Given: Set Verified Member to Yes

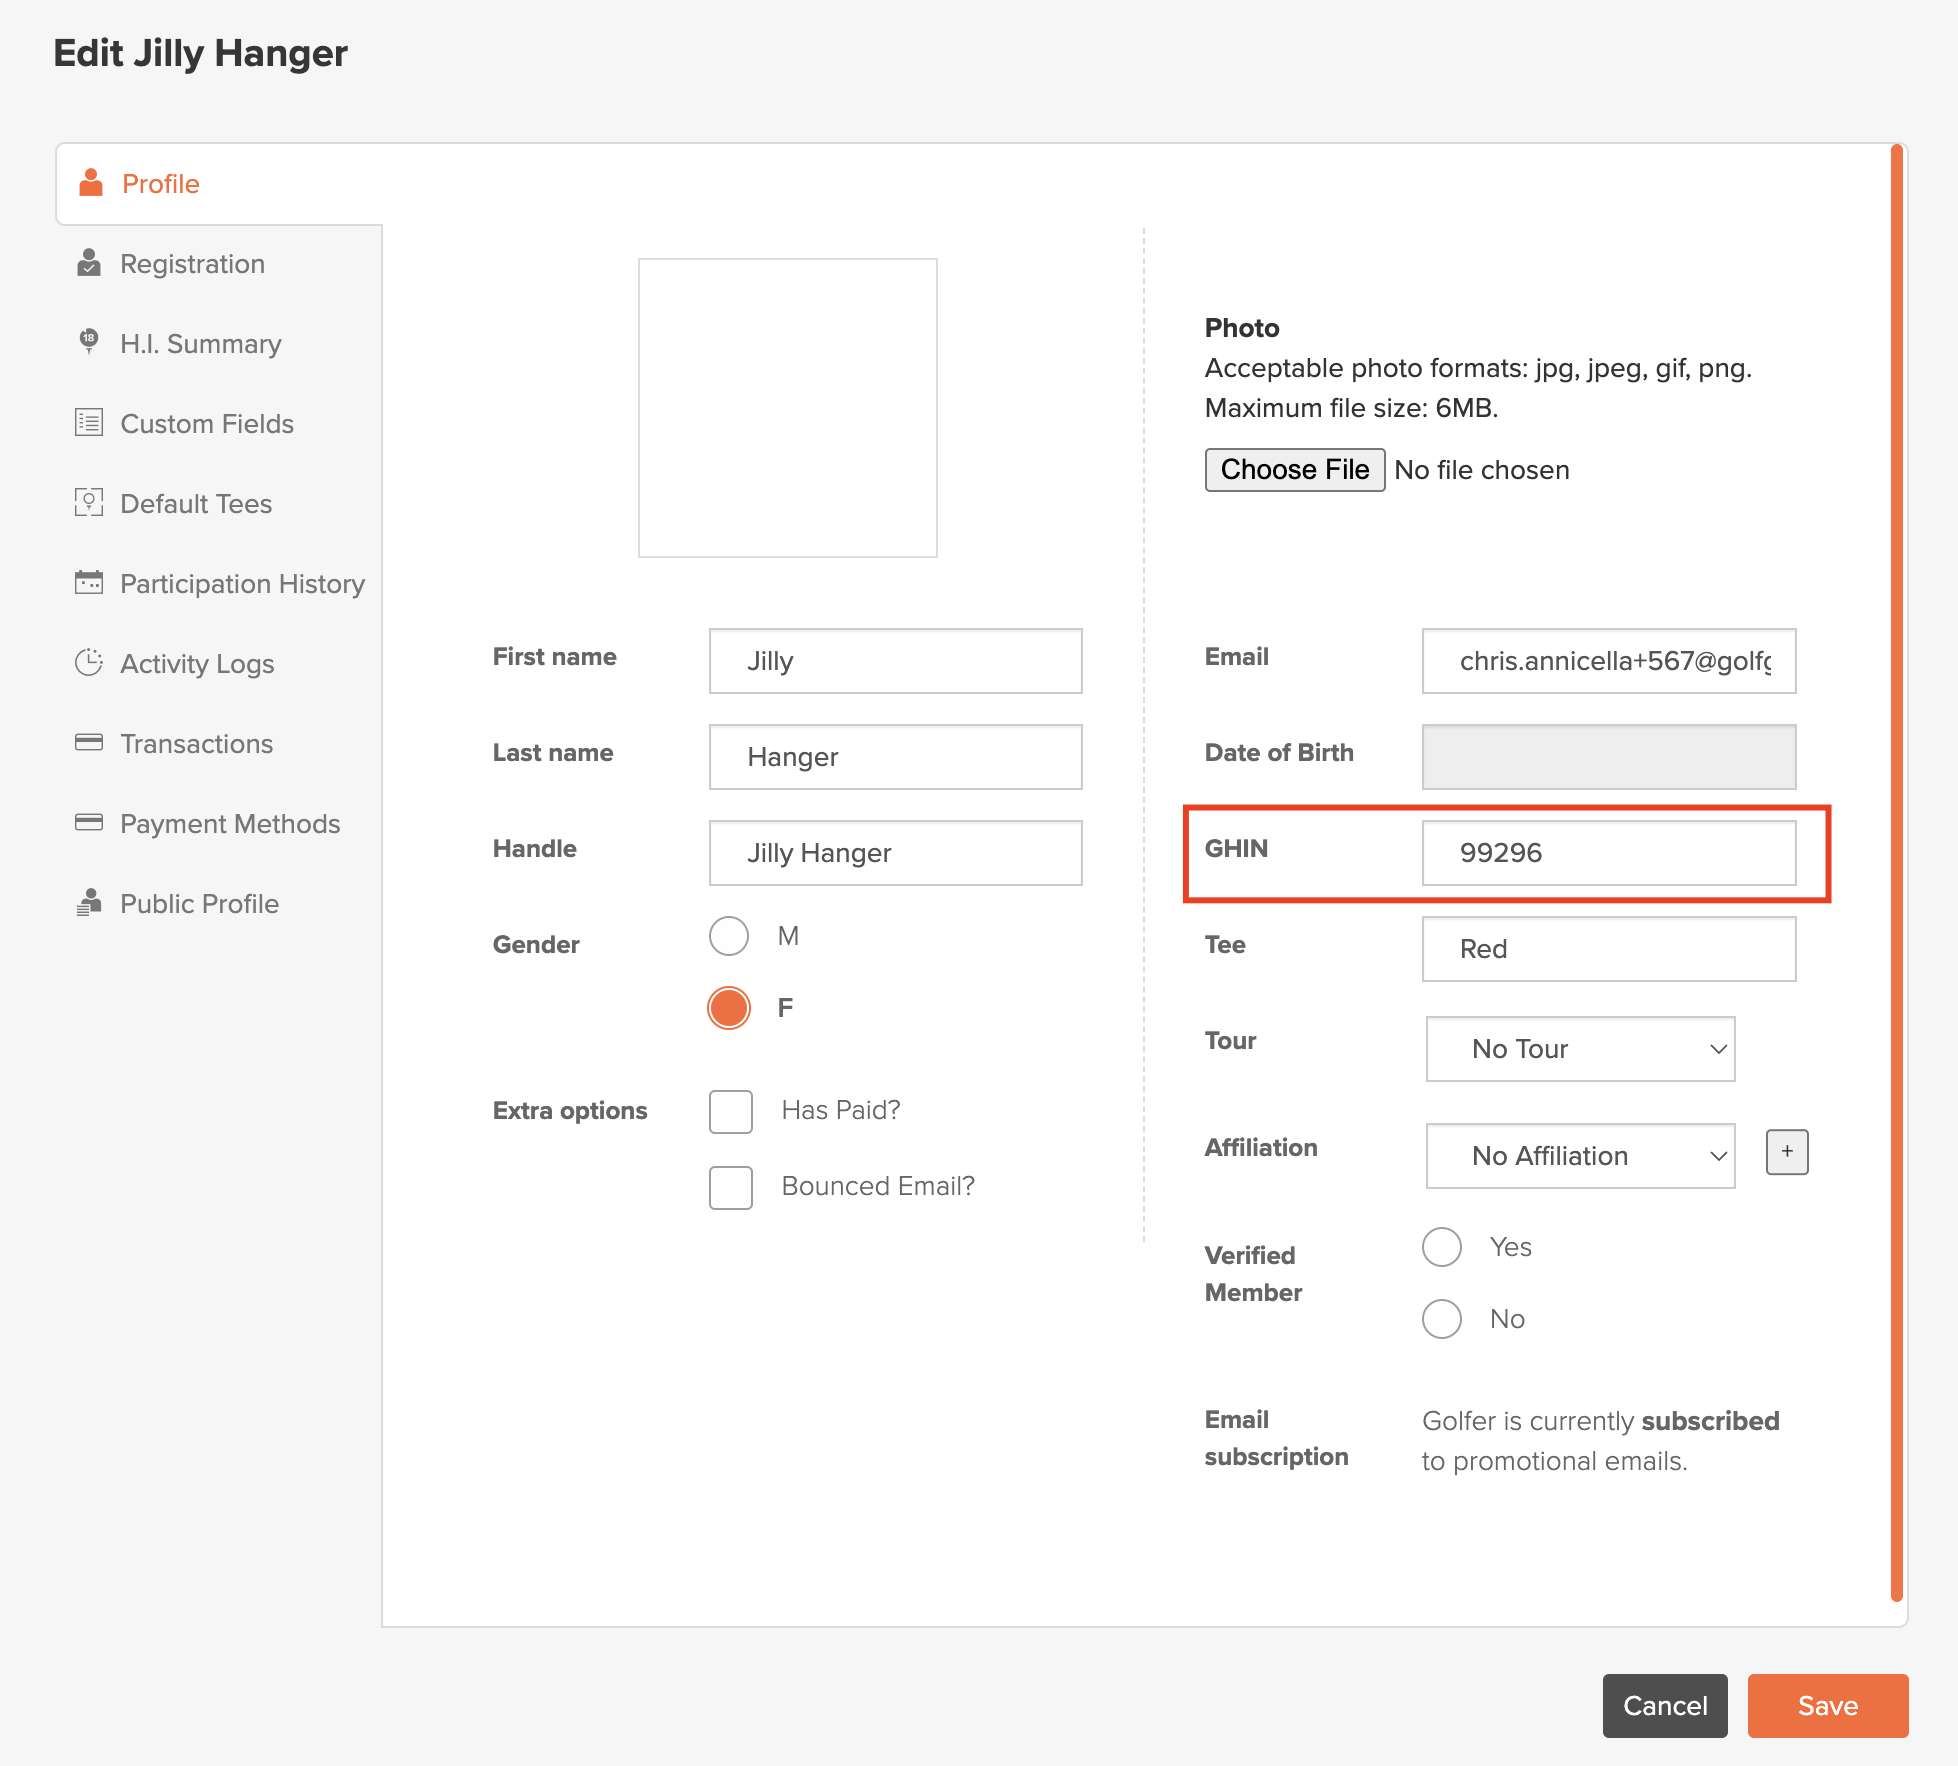Looking at the screenshot, I should [x=1442, y=1247].
